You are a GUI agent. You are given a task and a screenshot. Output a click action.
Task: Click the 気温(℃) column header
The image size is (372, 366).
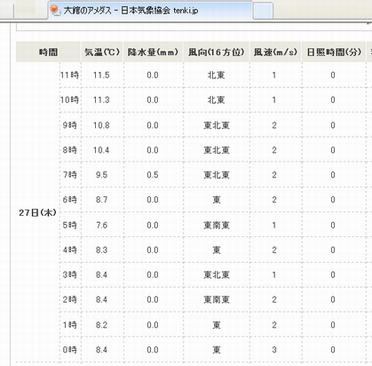pyautogui.click(x=102, y=52)
